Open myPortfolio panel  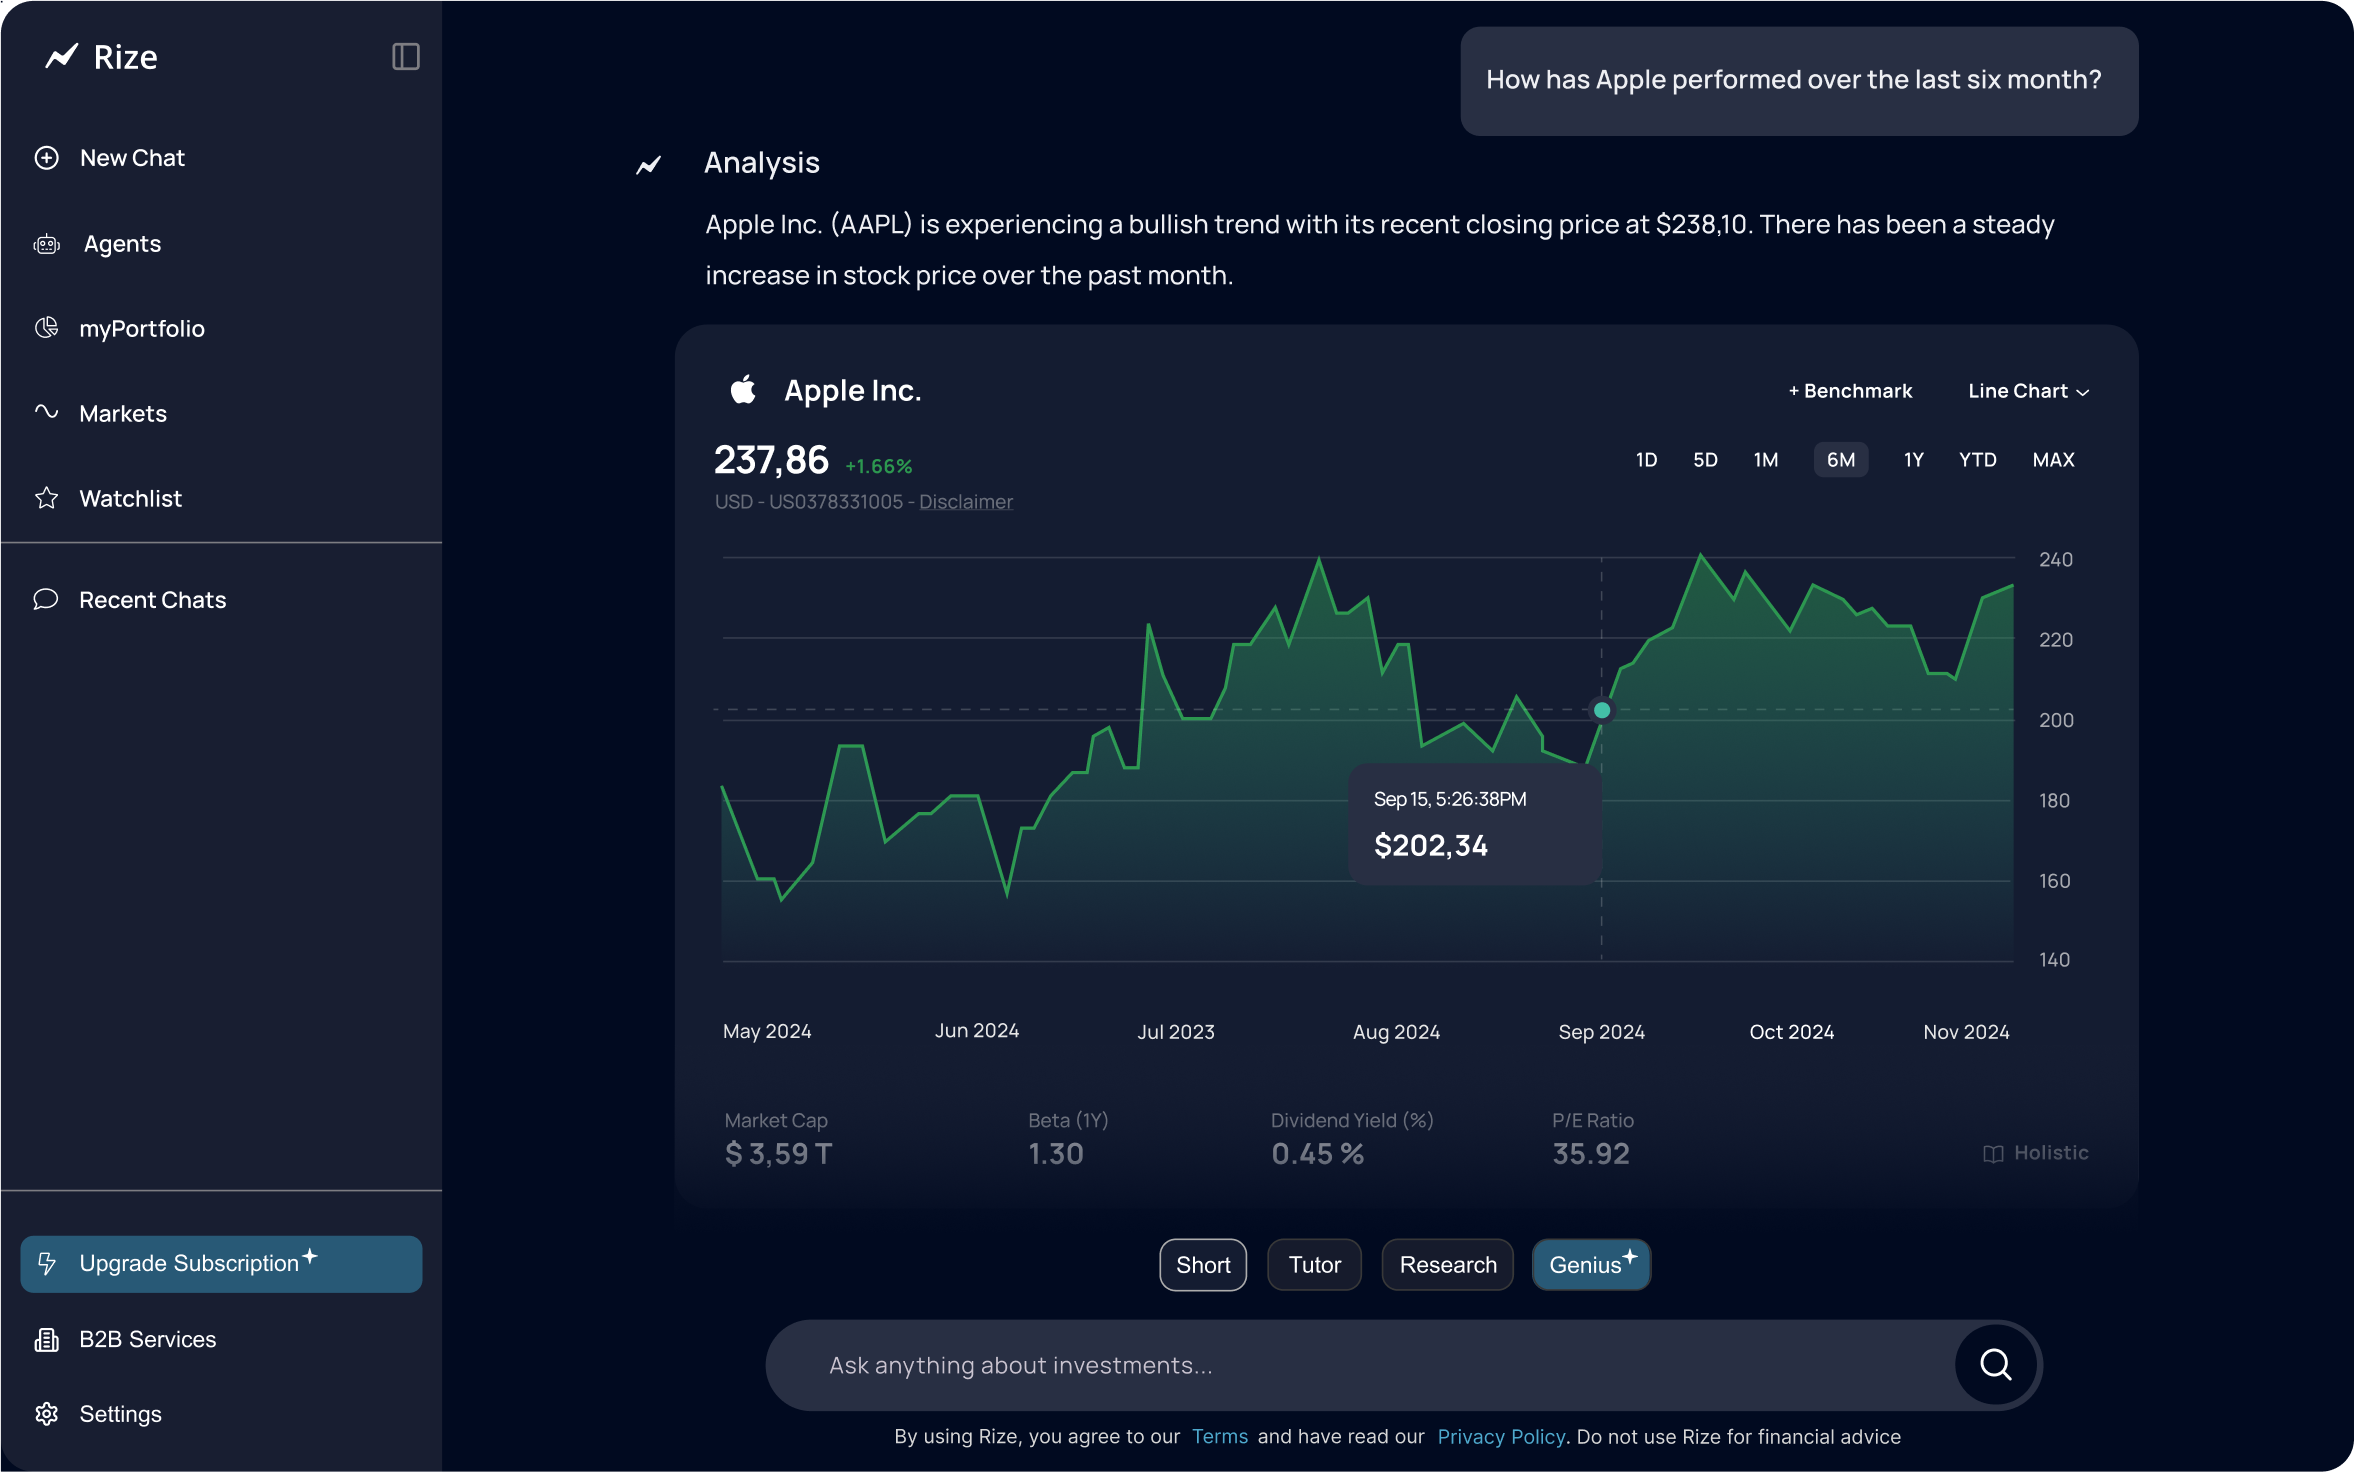(141, 329)
